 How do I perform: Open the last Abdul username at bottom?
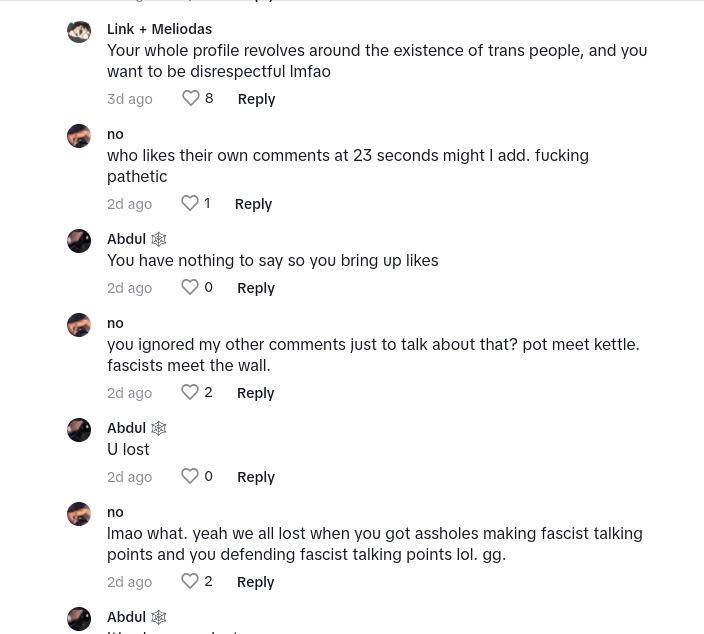coord(127,617)
